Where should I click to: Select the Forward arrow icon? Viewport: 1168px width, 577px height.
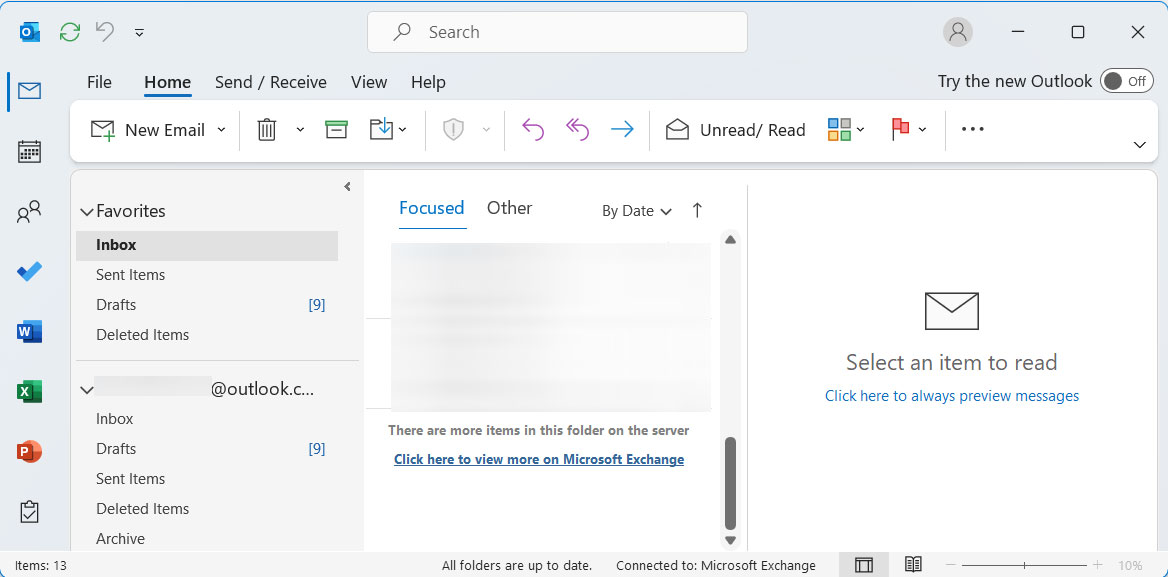click(x=621, y=129)
